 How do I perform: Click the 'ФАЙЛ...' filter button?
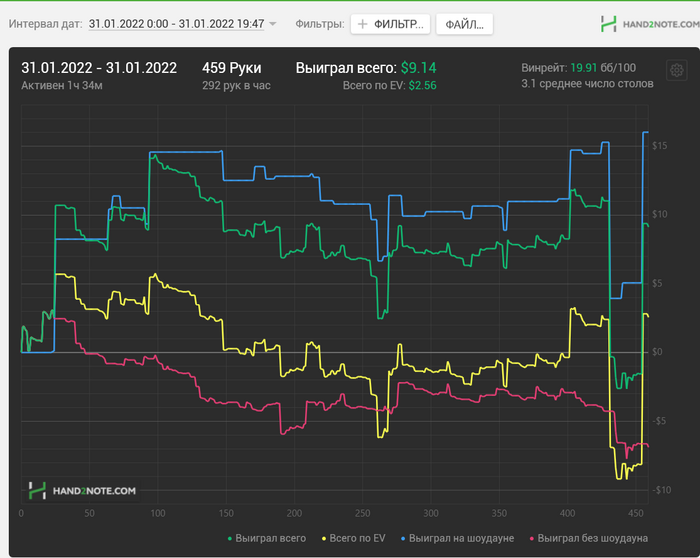tap(464, 23)
